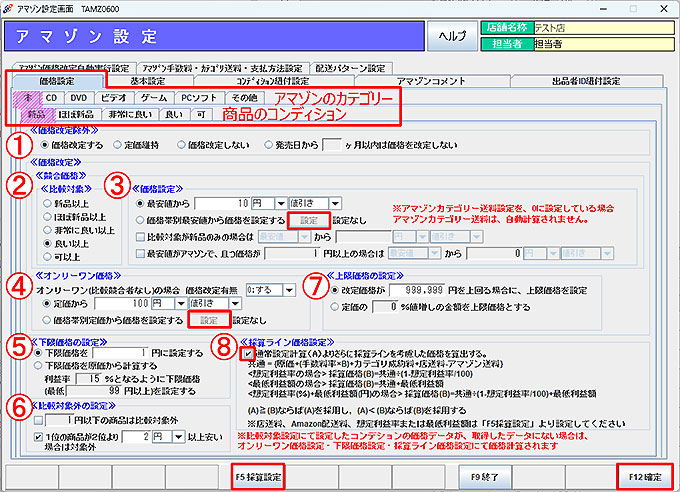This screenshot has width=680, height=492.
Task: Click 設定 button beside 価格帯別定価 option
Action: (209, 320)
